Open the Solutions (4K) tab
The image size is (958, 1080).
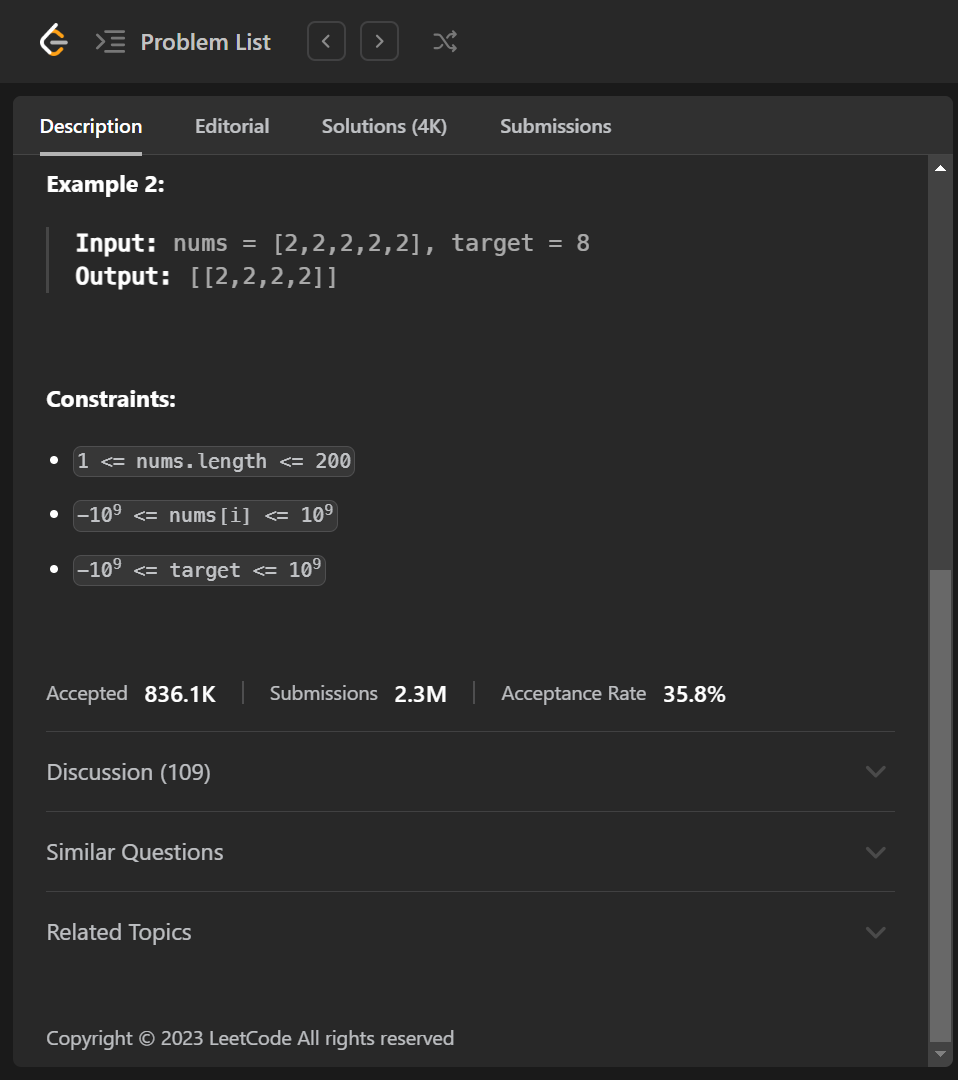click(x=384, y=127)
